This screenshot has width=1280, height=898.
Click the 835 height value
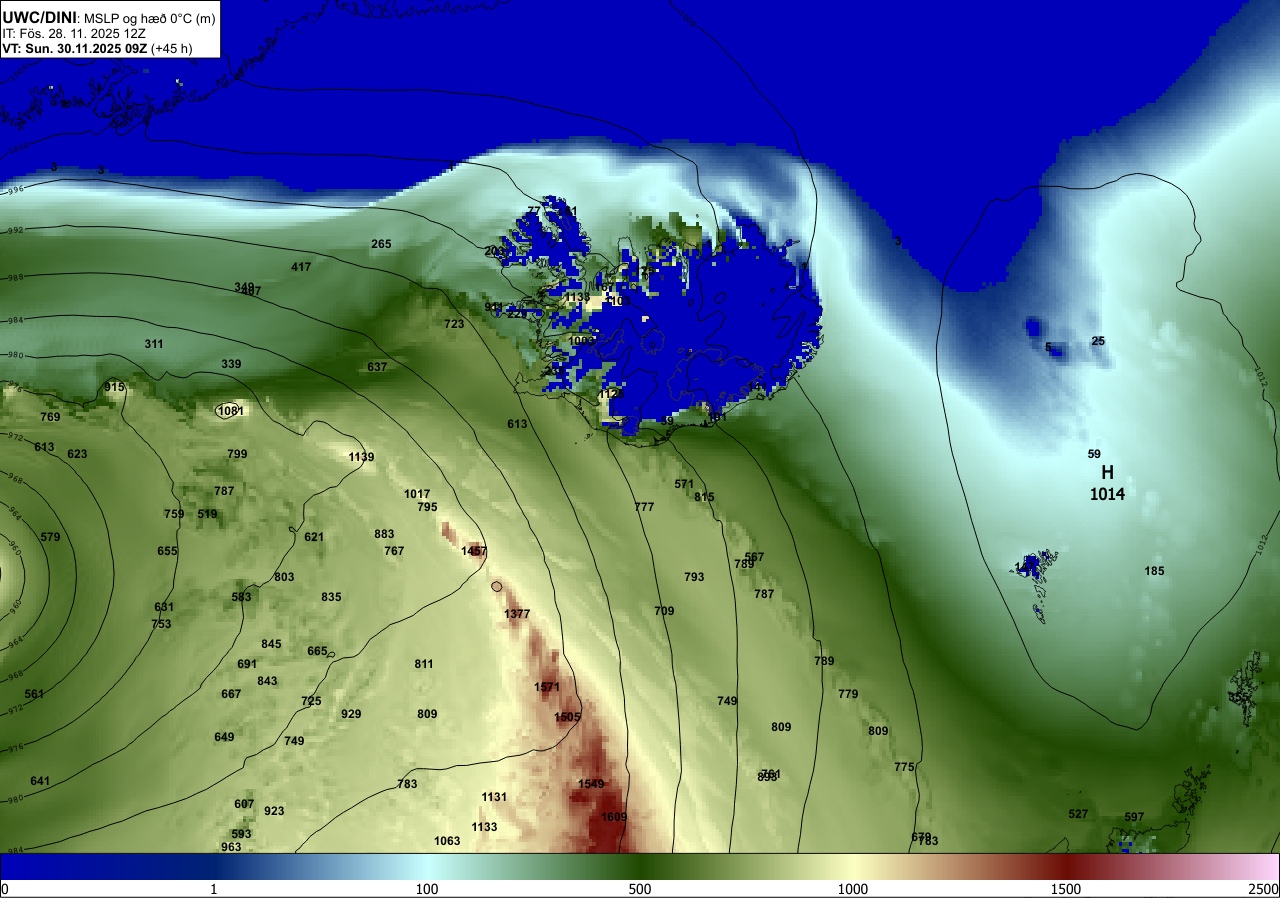(331, 597)
